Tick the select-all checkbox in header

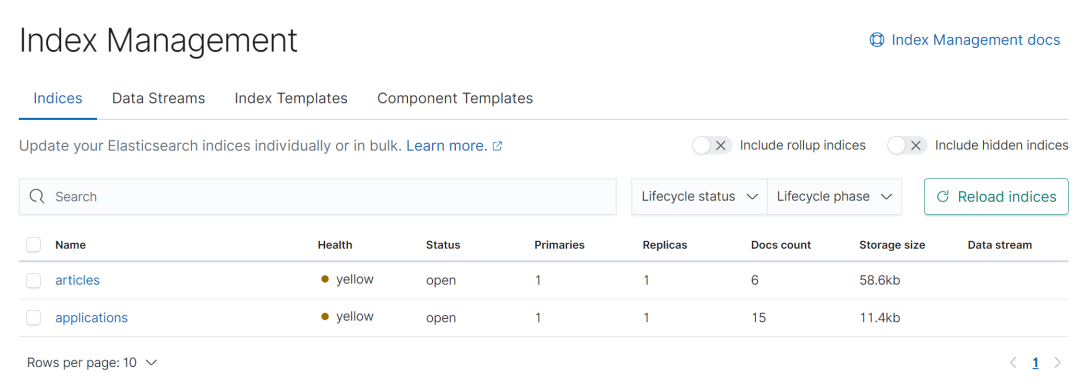[x=33, y=245]
